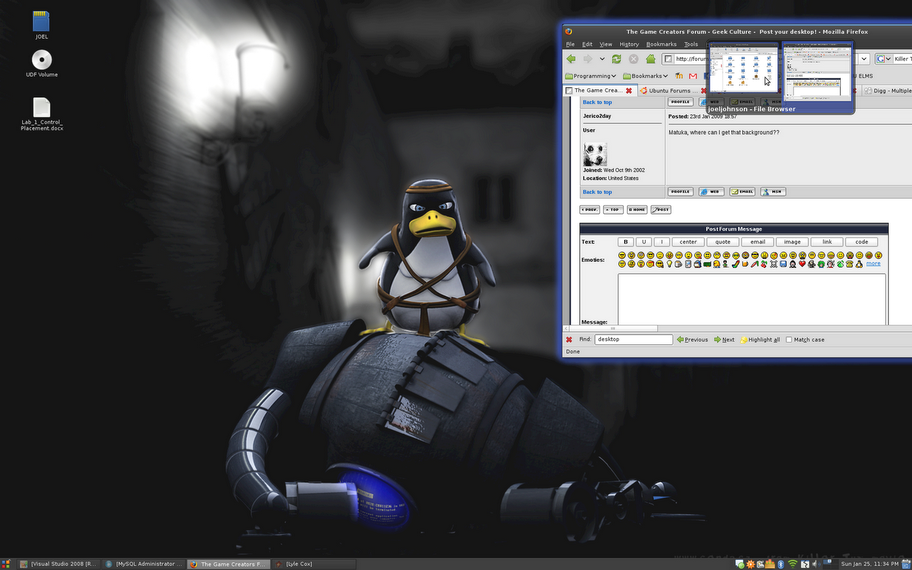
Task: Click the bookmark icon left of Gmail
Action: (x=679, y=76)
